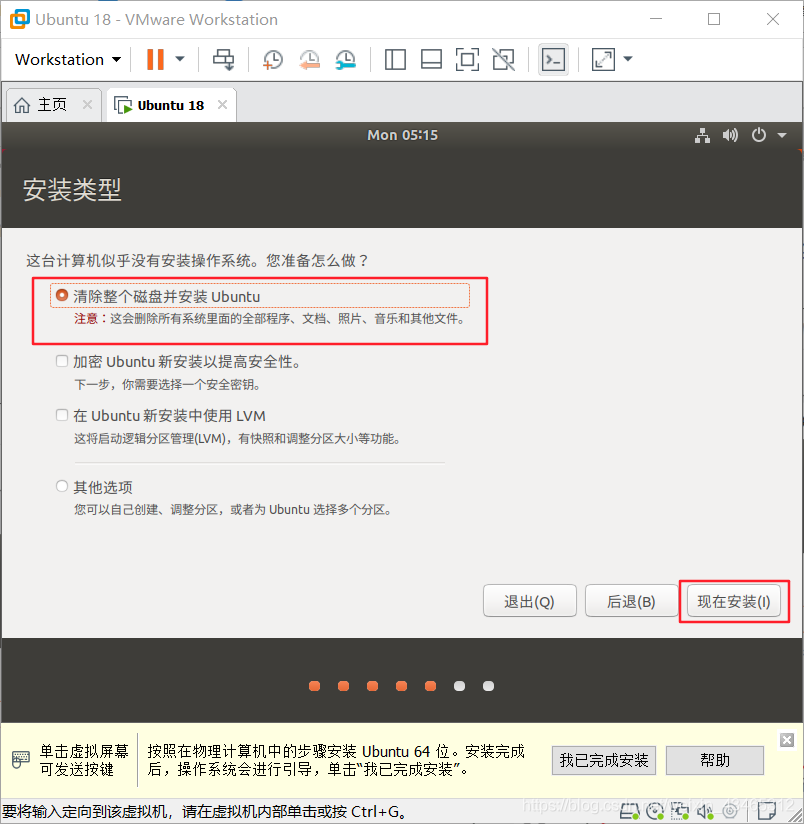Click the network icon in Ubuntu top bar
Viewport: 804px width, 824px height.
click(x=703, y=135)
